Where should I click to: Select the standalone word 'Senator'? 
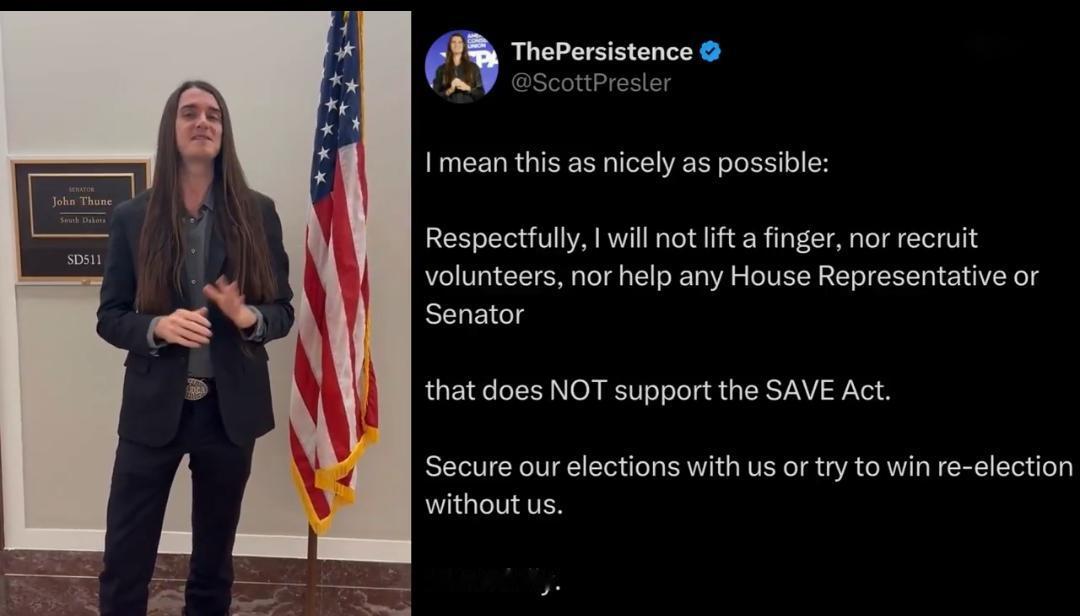[475, 314]
